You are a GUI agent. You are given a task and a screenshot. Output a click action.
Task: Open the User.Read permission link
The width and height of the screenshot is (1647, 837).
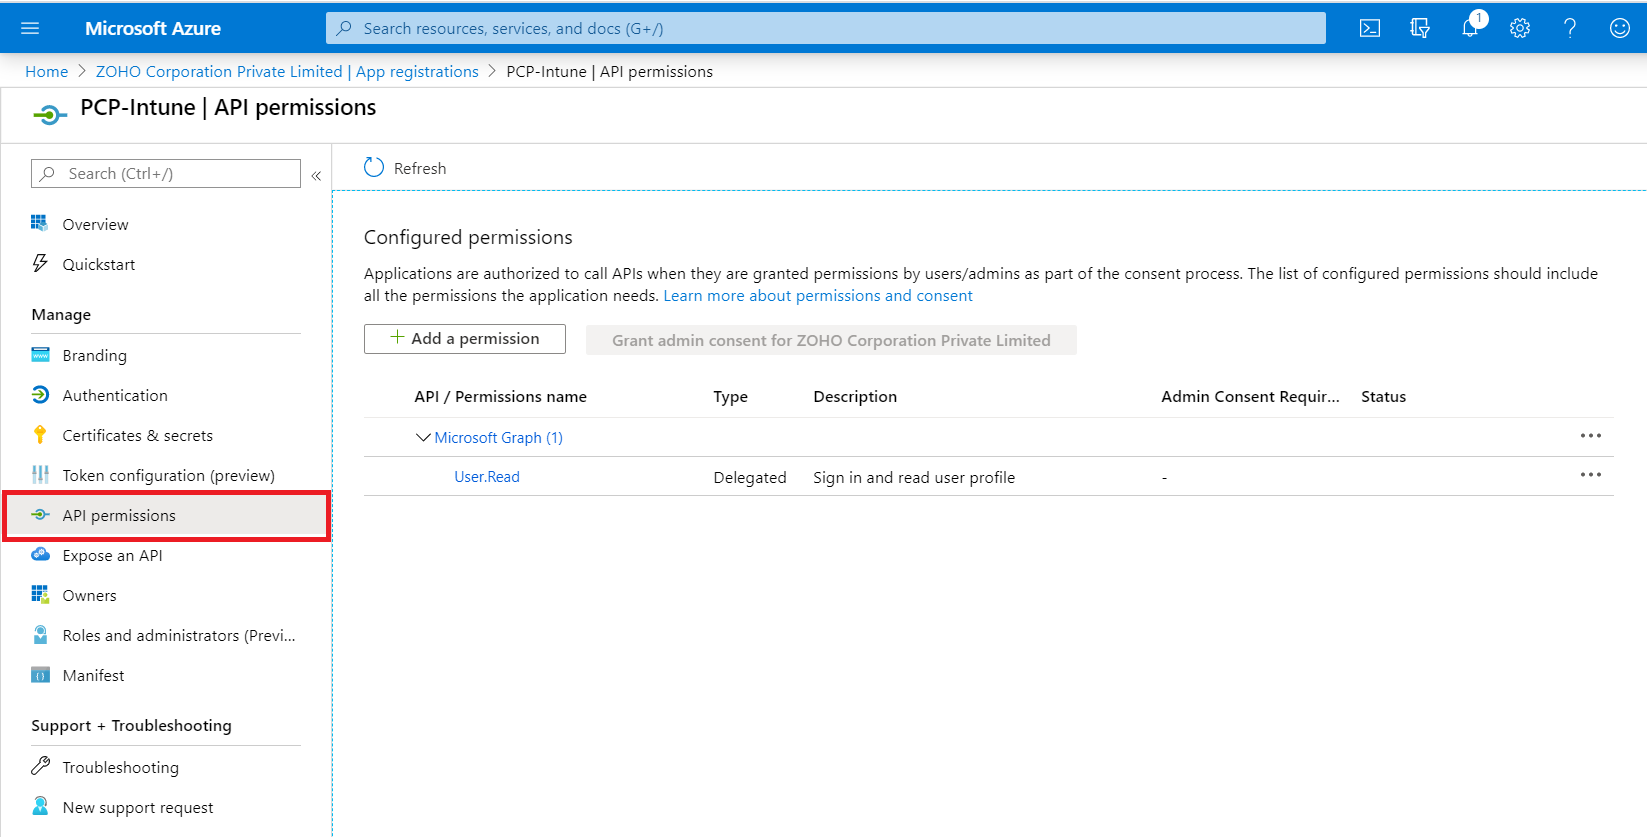pos(487,477)
